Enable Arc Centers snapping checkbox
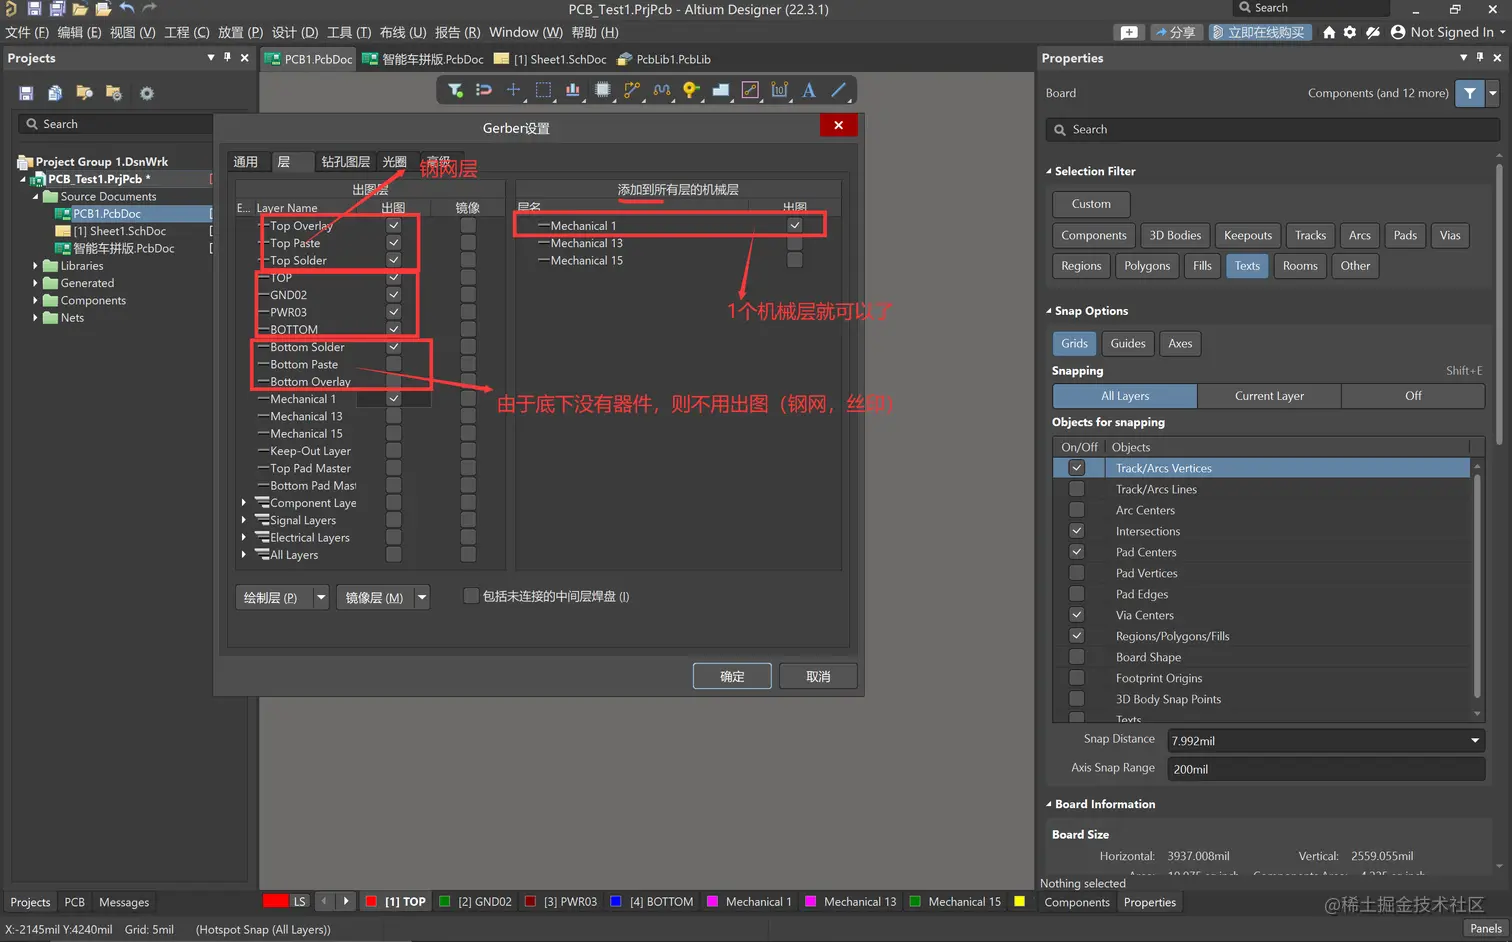 pyautogui.click(x=1077, y=510)
